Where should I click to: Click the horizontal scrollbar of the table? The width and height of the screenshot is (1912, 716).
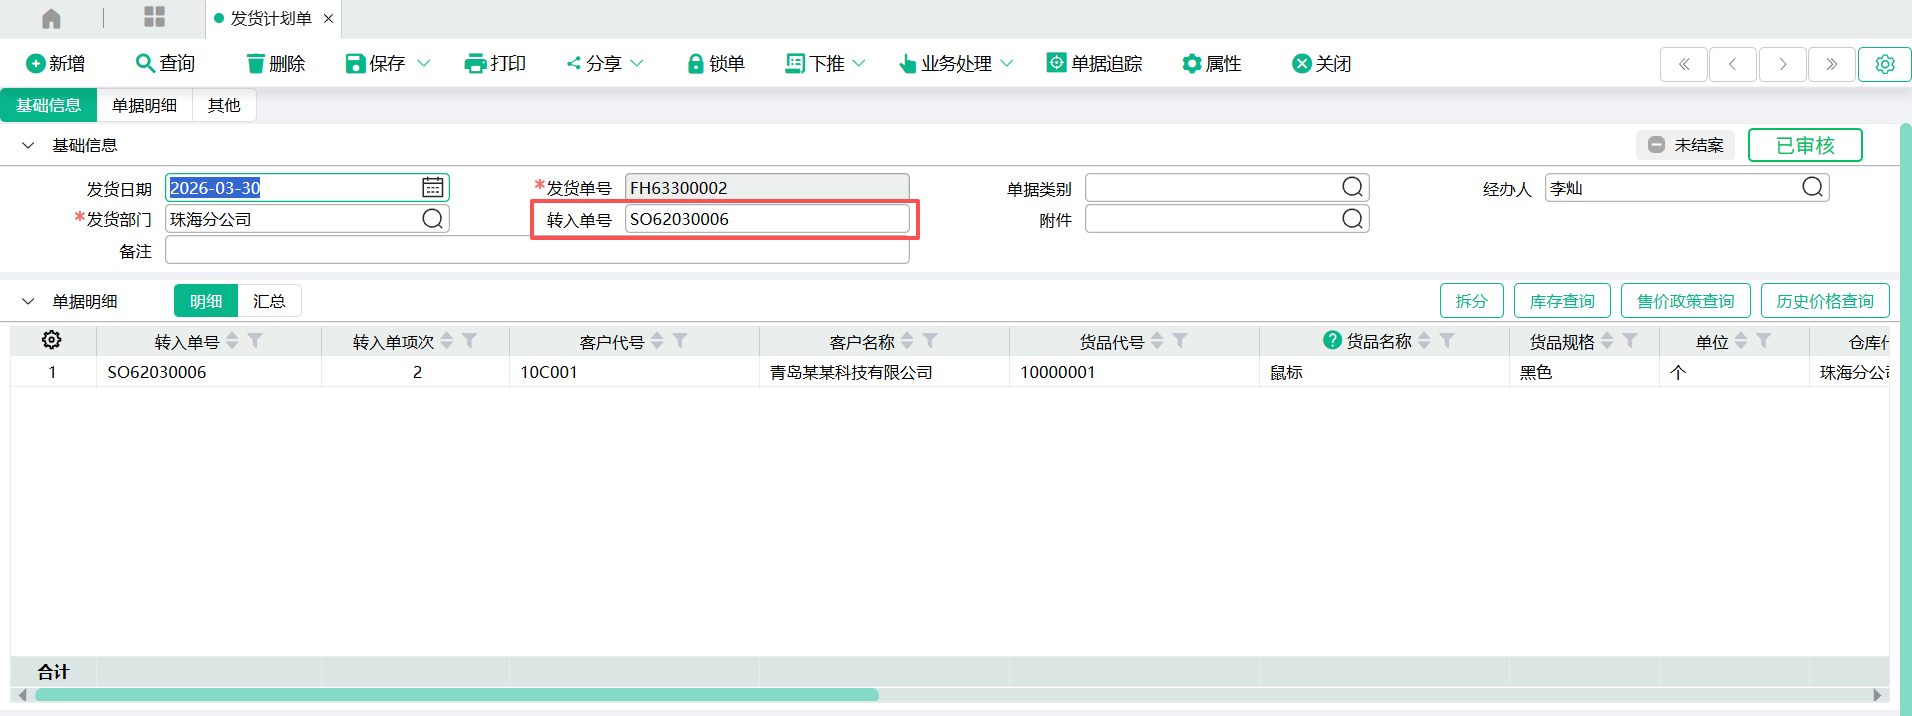click(456, 695)
